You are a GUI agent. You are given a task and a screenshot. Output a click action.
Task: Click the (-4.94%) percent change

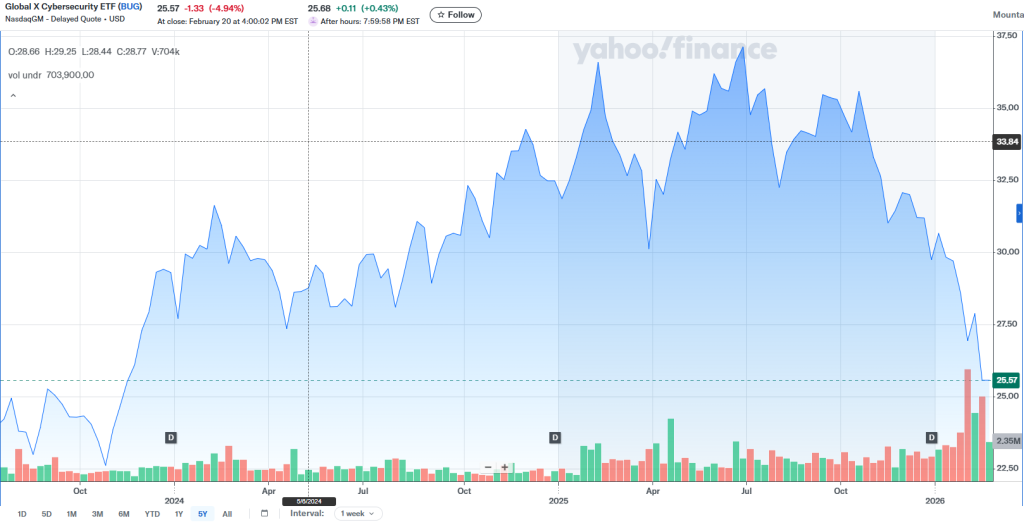point(226,8)
